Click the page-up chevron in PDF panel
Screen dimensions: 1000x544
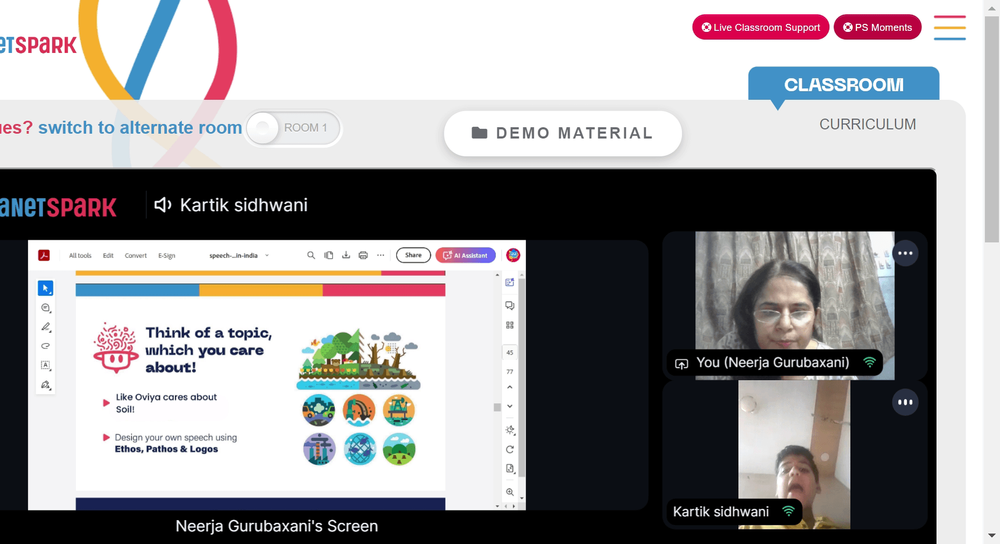[x=510, y=387]
